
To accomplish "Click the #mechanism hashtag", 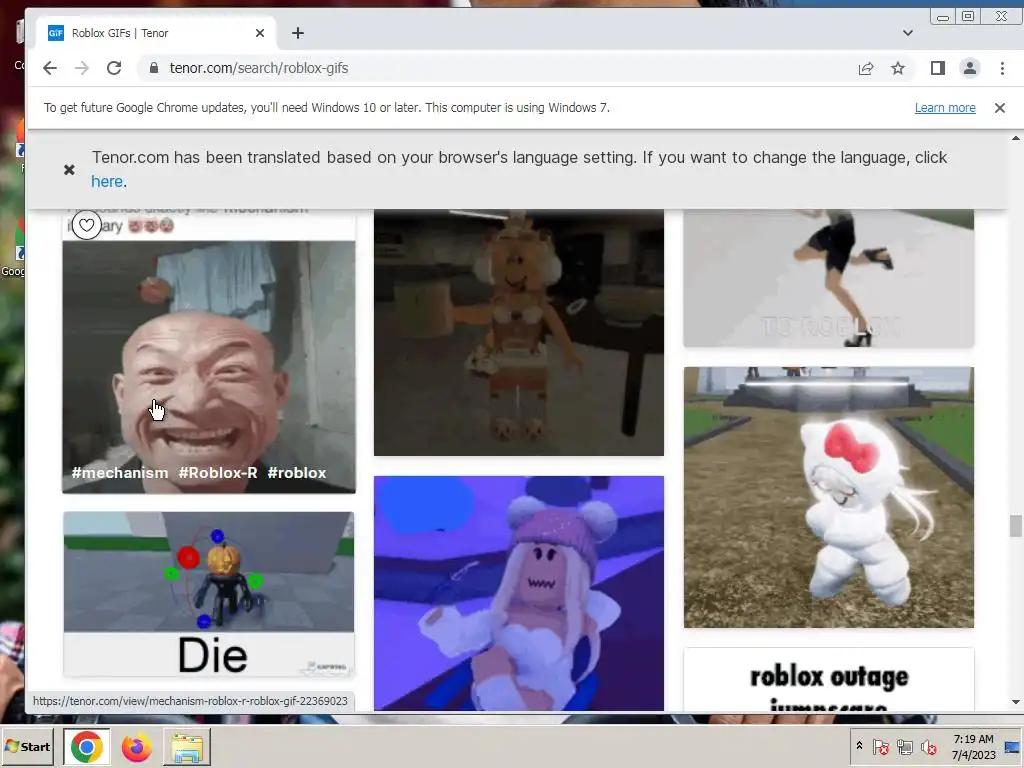I will (120, 473).
